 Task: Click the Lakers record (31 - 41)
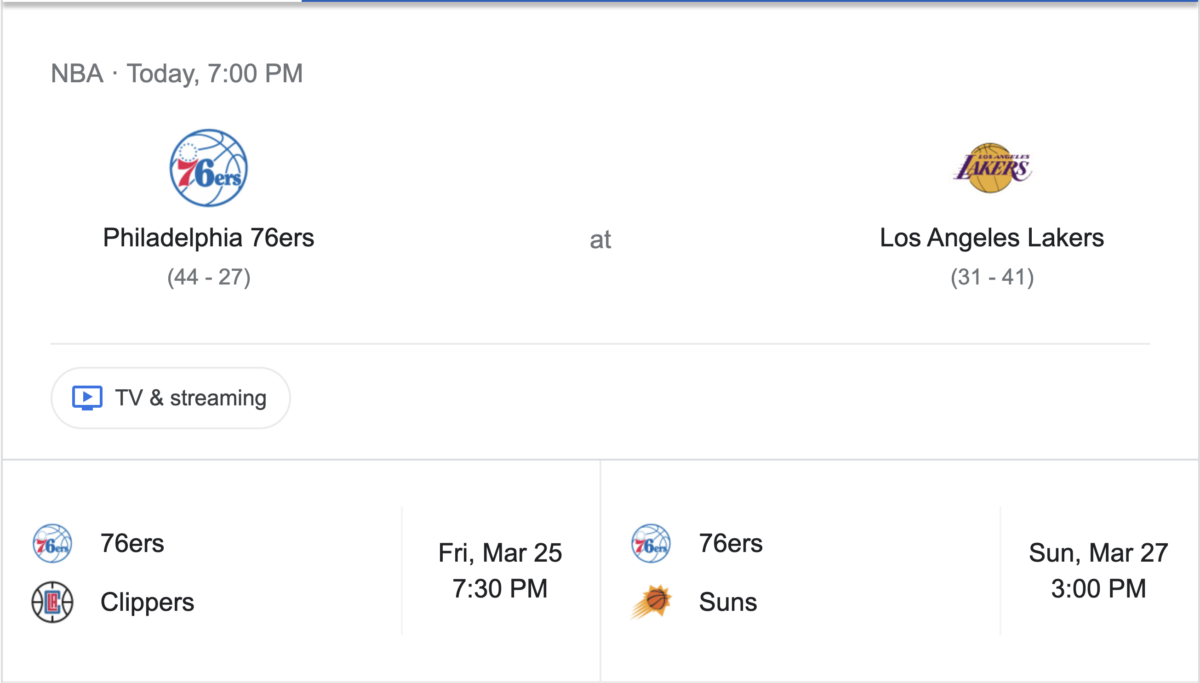[992, 277]
